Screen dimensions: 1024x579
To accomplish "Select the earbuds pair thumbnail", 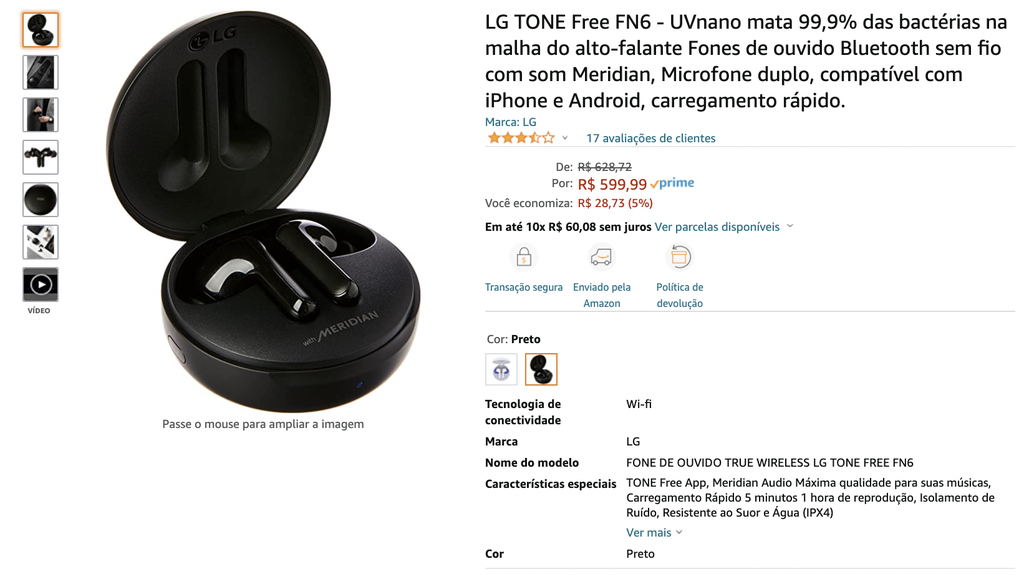I will pos(40,157).
